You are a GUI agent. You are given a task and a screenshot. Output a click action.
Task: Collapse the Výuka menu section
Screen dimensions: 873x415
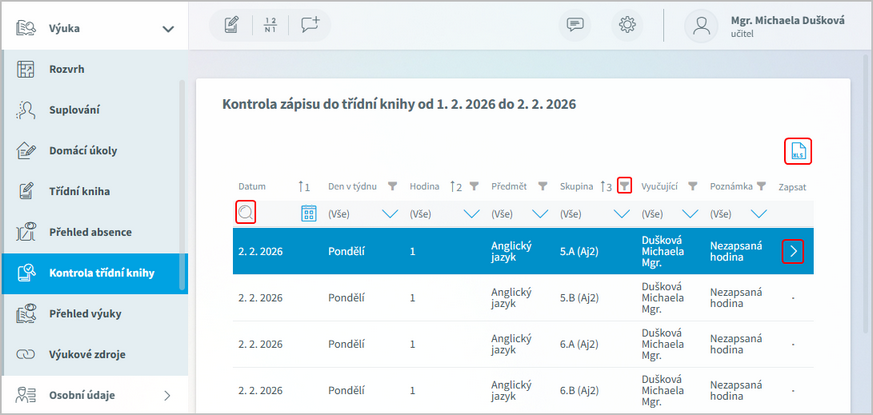tap(168, 29)
